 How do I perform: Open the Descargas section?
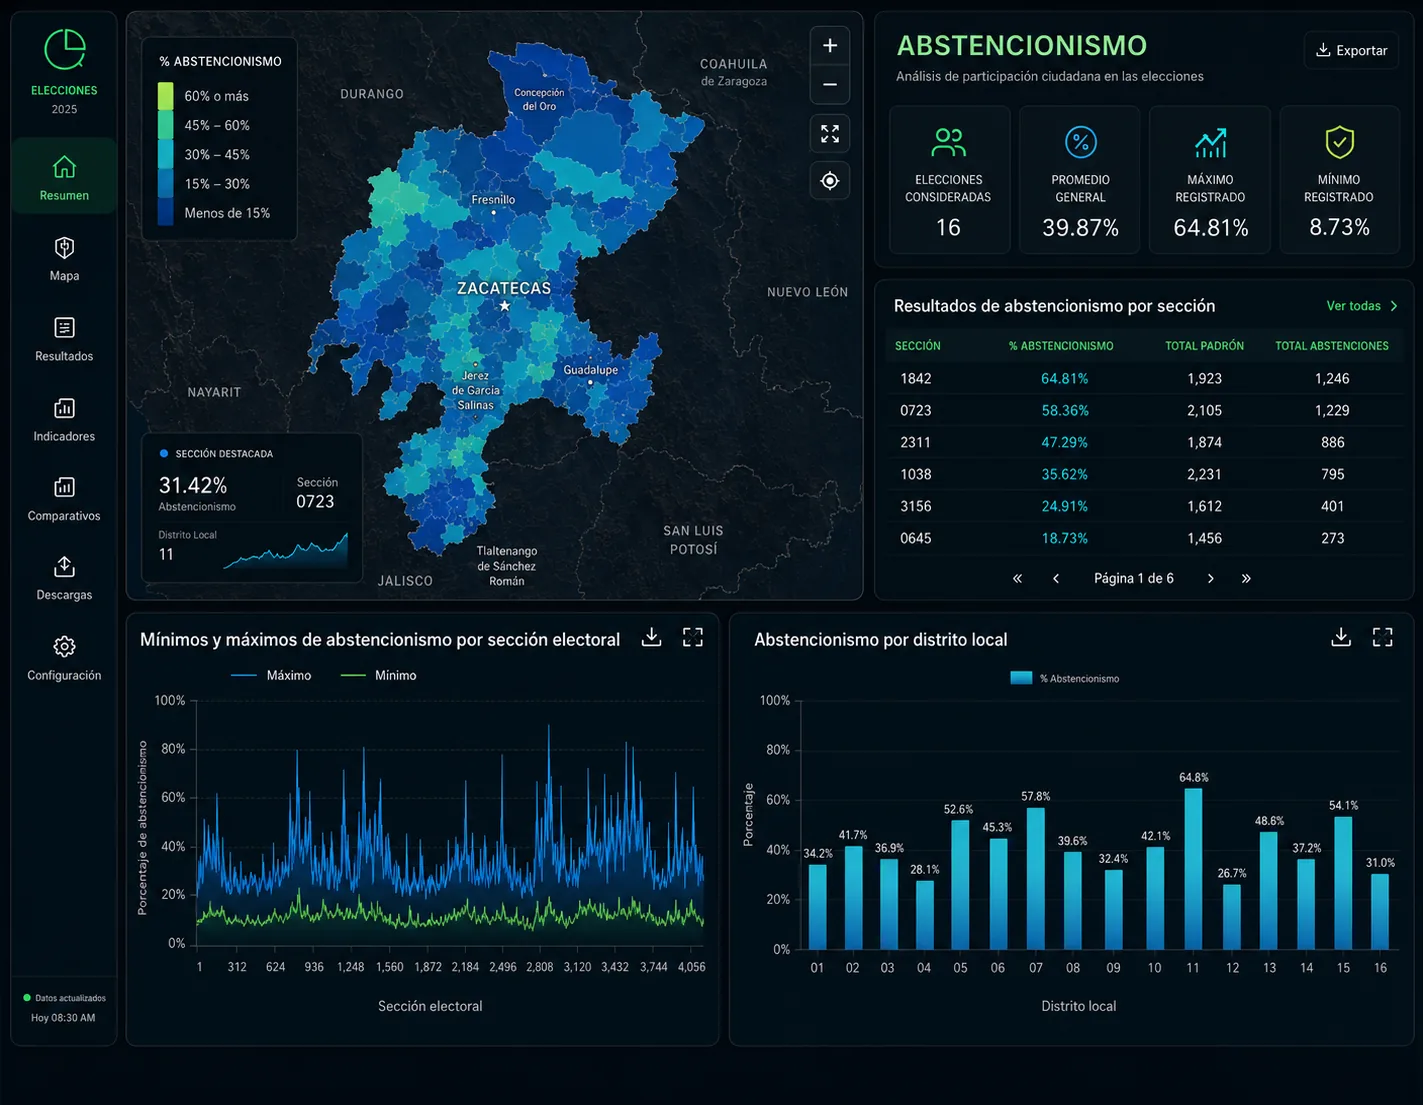pyautogui.click(x=64, y=578)
